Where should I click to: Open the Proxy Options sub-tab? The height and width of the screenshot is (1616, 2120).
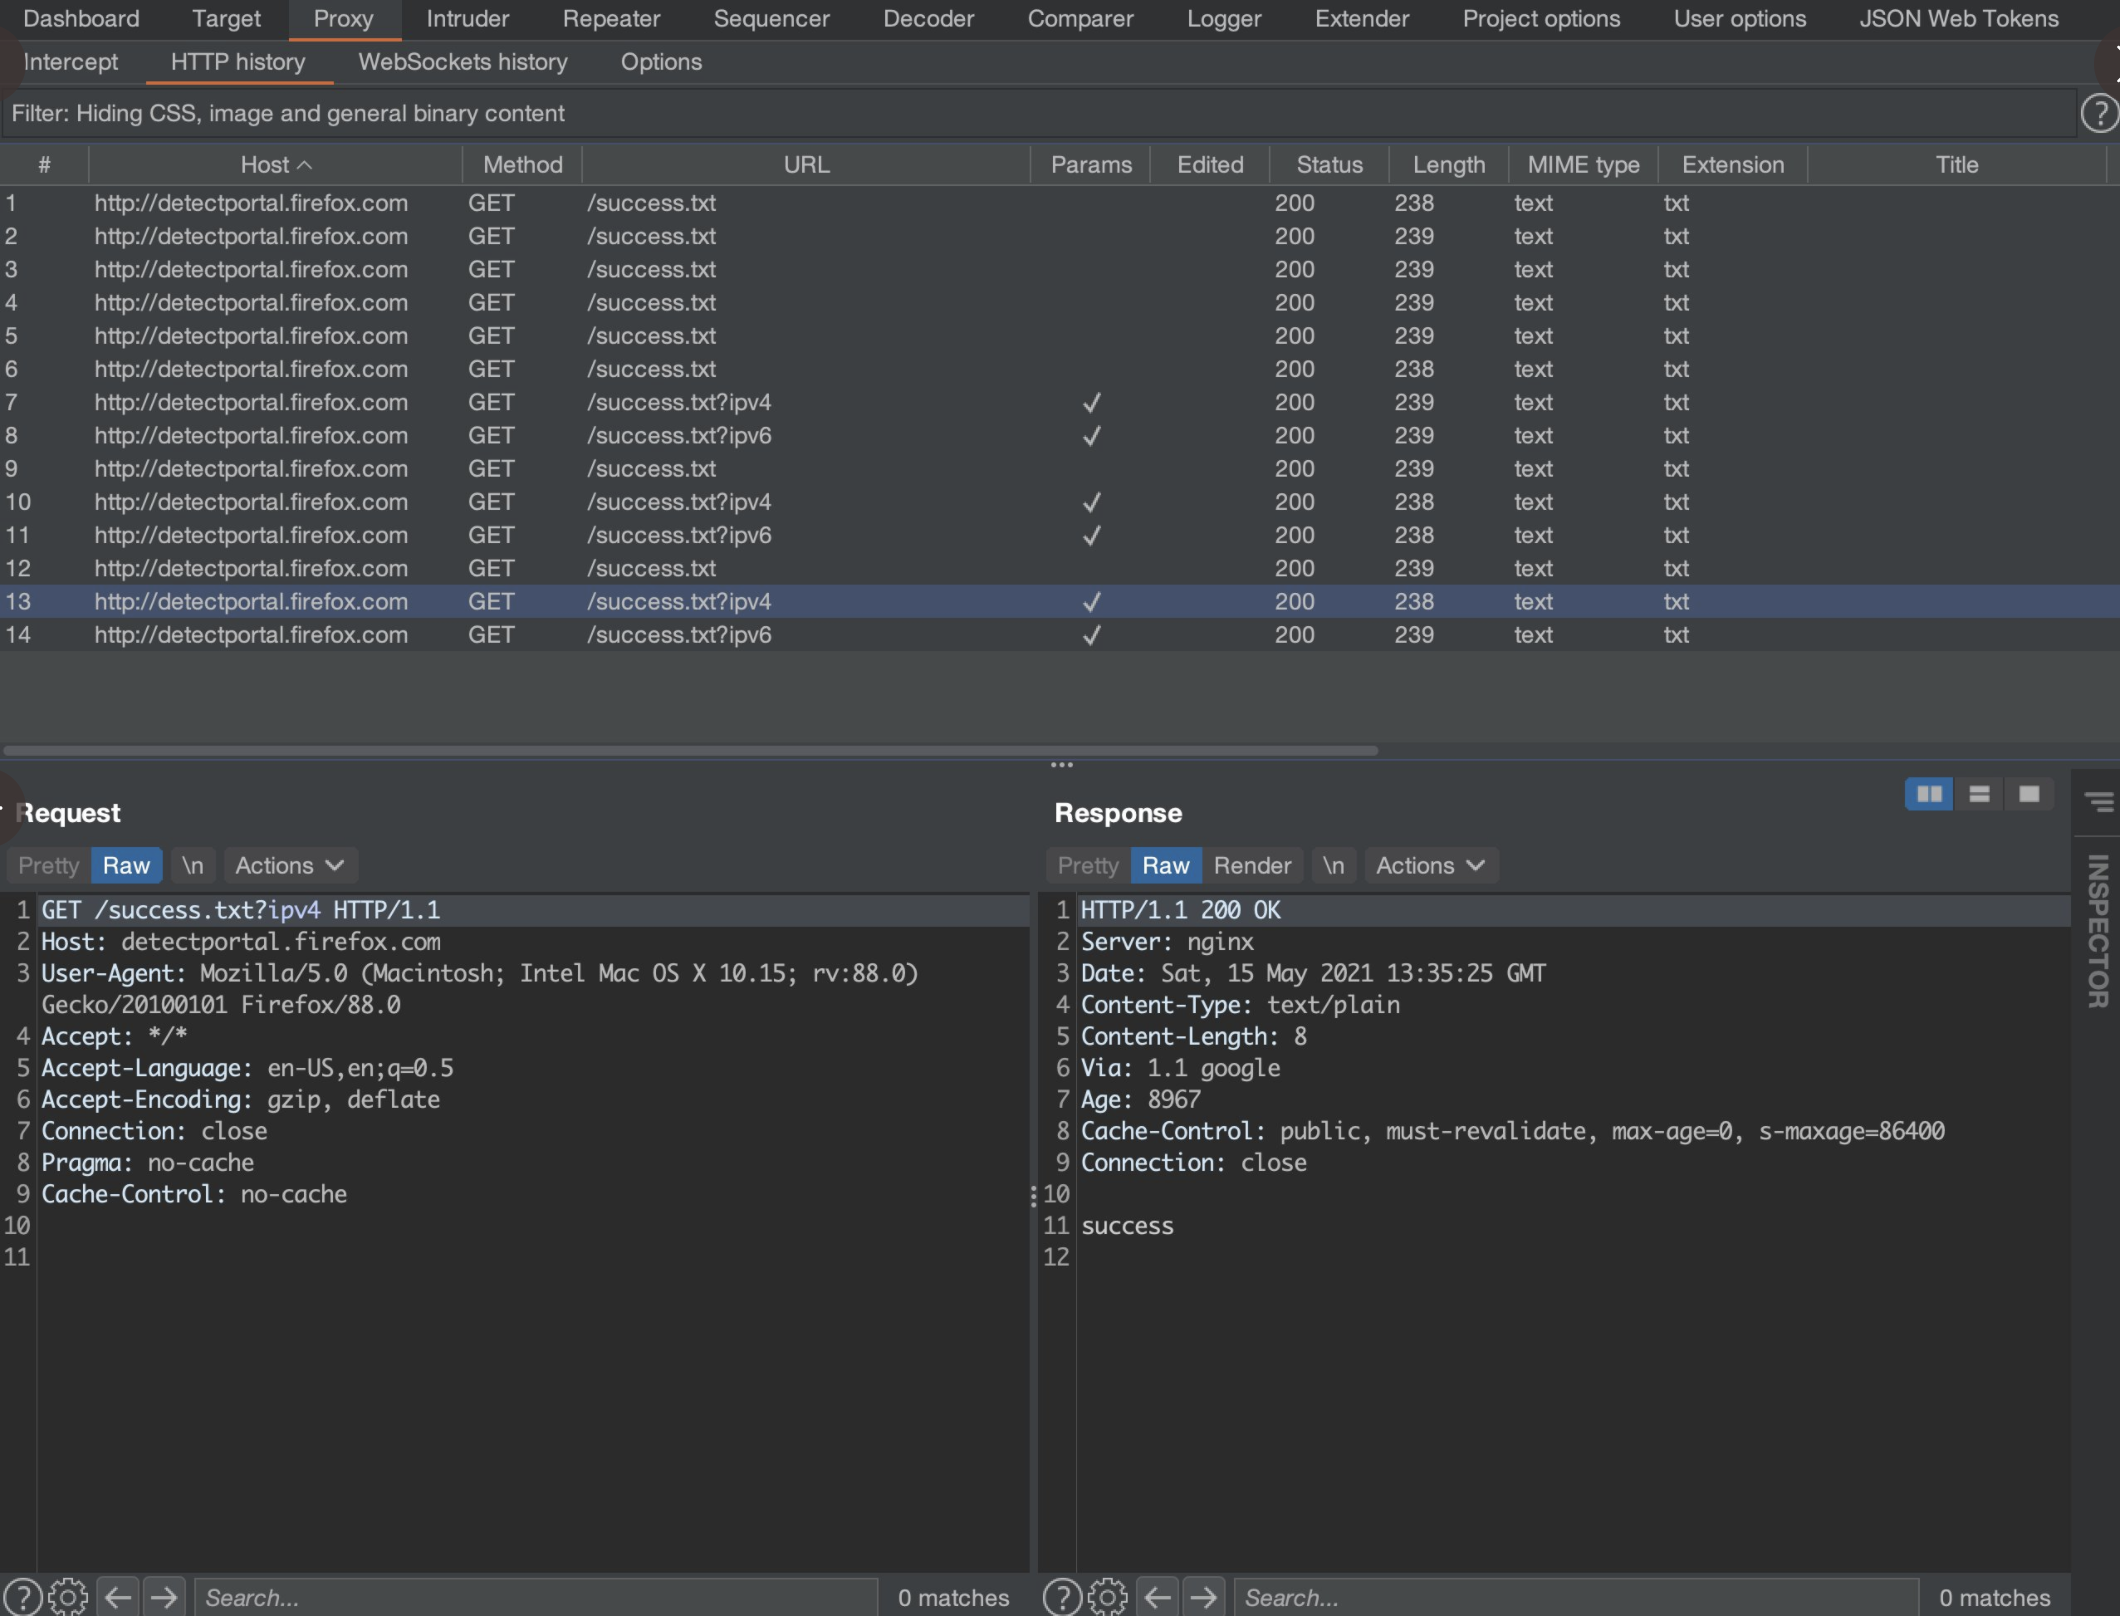pos(661,62)
